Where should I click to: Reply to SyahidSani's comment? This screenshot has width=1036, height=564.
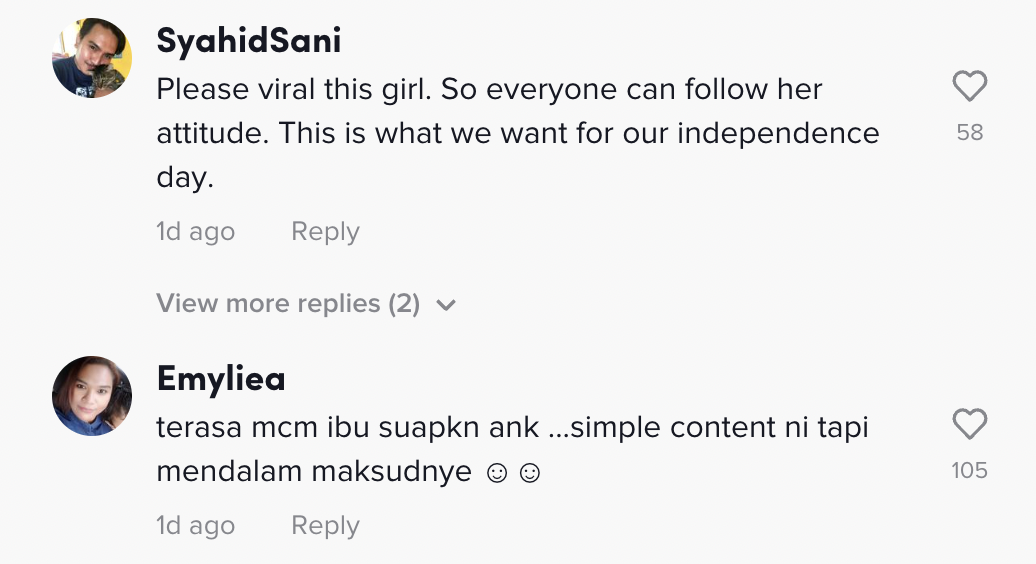pos(325,232)
